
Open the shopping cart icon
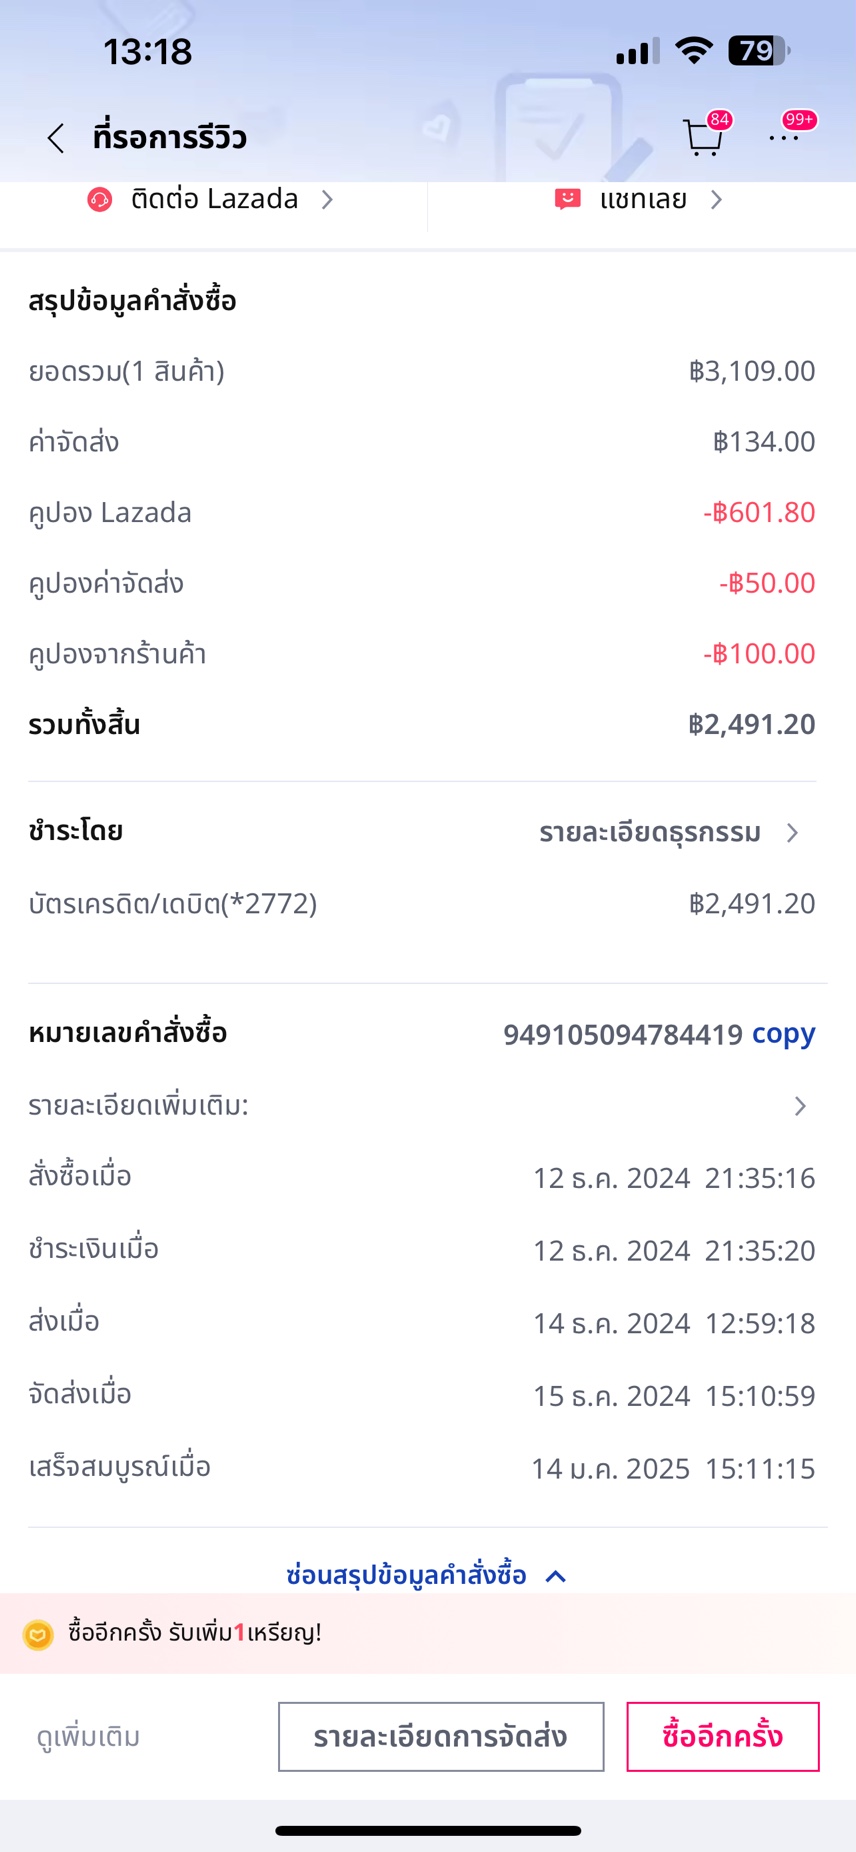703,138
